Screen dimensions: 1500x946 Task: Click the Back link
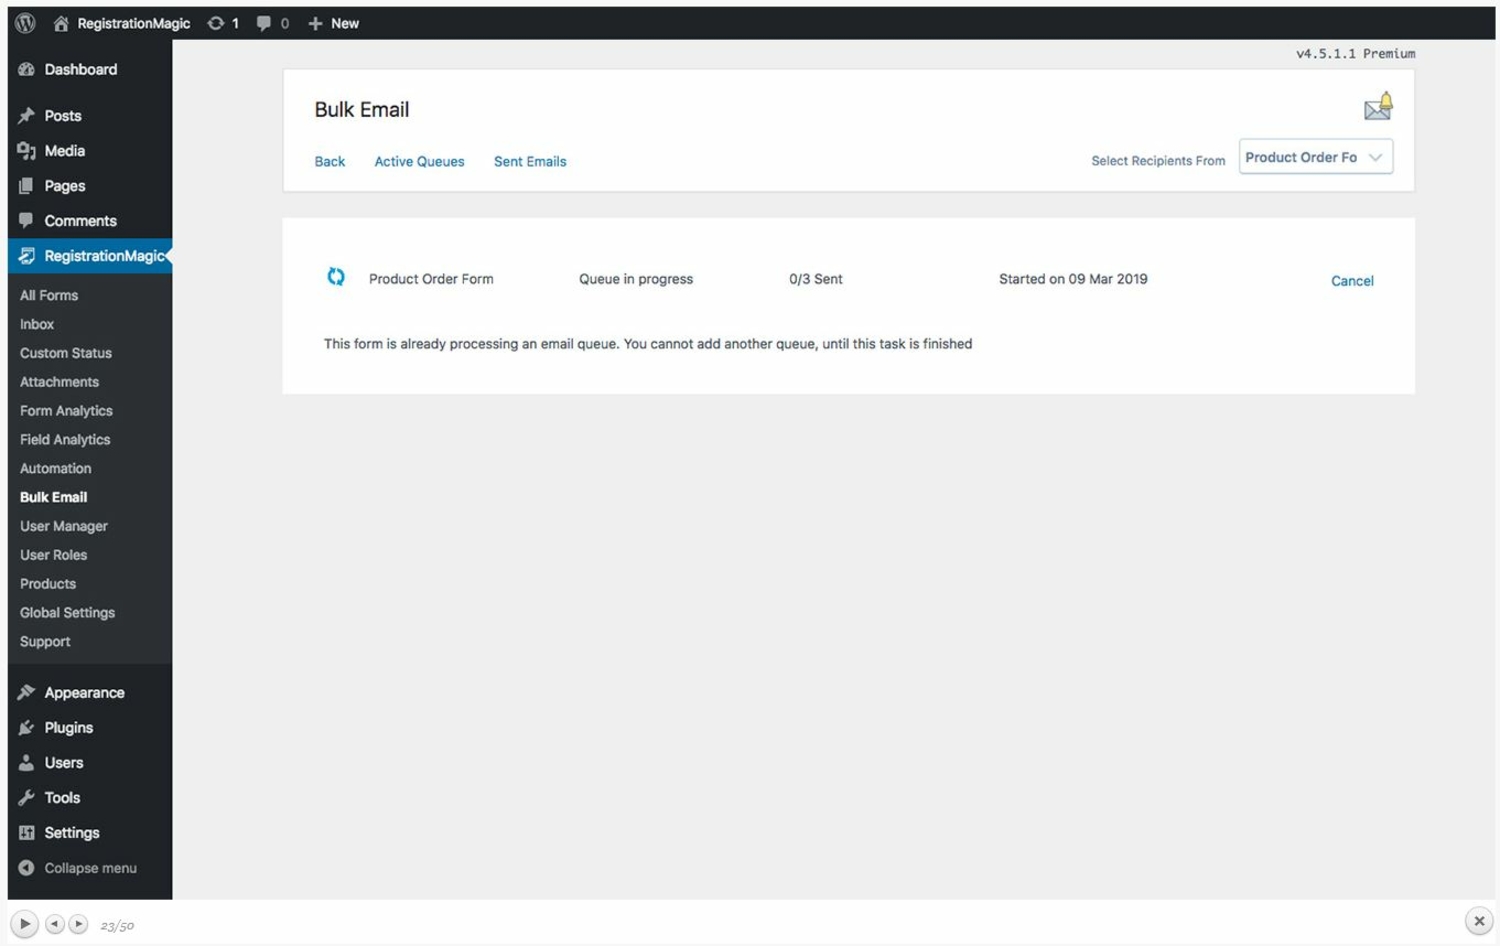[330, 161]
